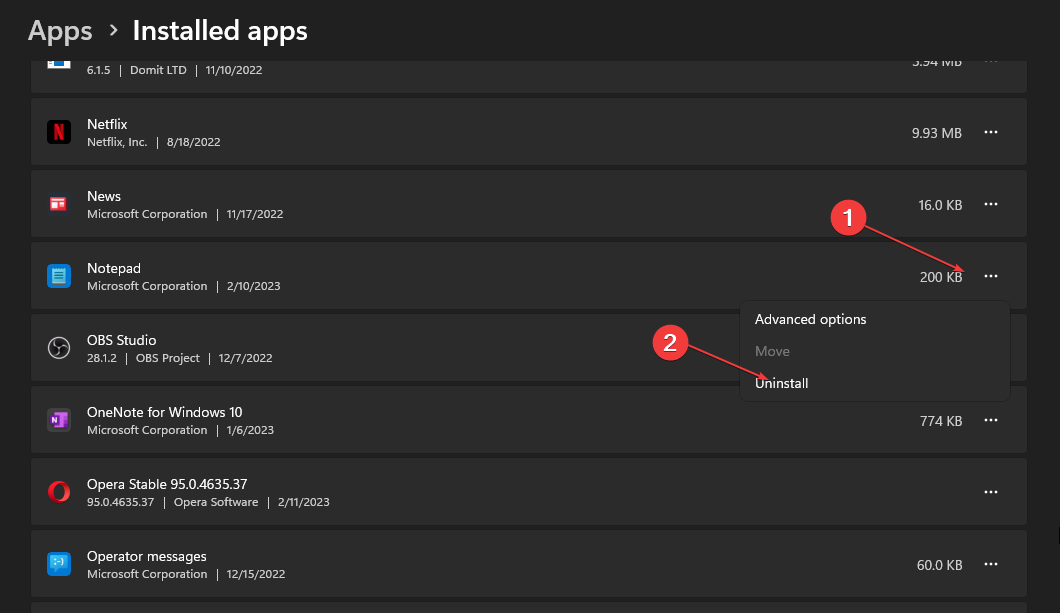The height and width of the screenshot is (613, 1060).
Task: Open the three-dot menu for News
Action: click(x=991, y=204)
